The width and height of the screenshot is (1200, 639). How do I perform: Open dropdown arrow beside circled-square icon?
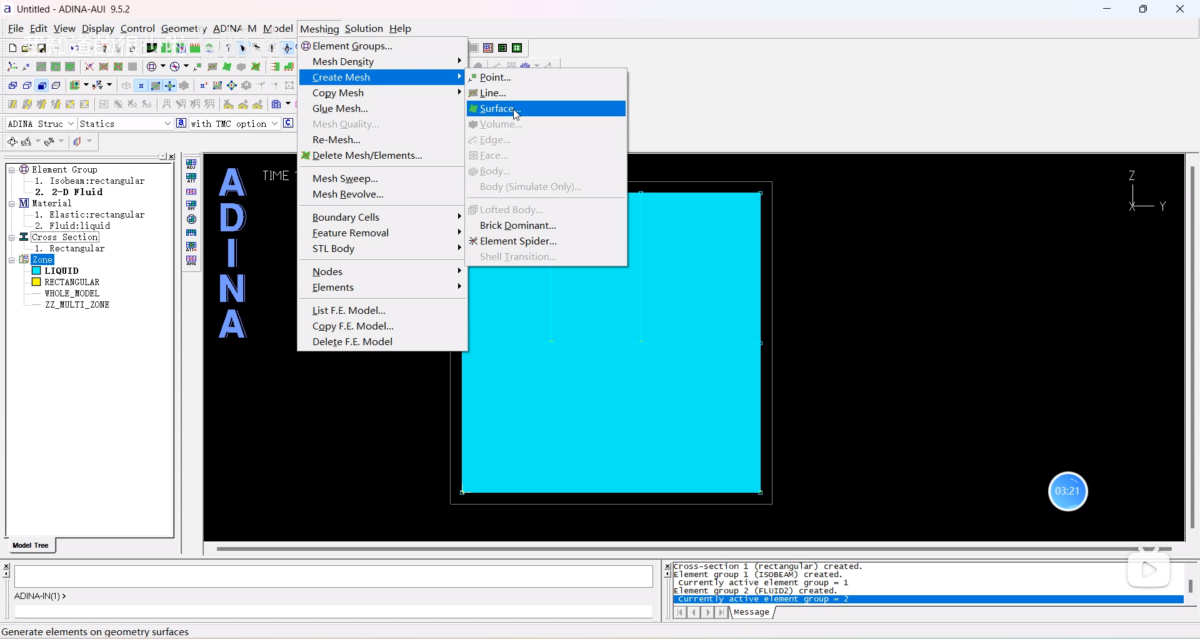coord(163,66)
